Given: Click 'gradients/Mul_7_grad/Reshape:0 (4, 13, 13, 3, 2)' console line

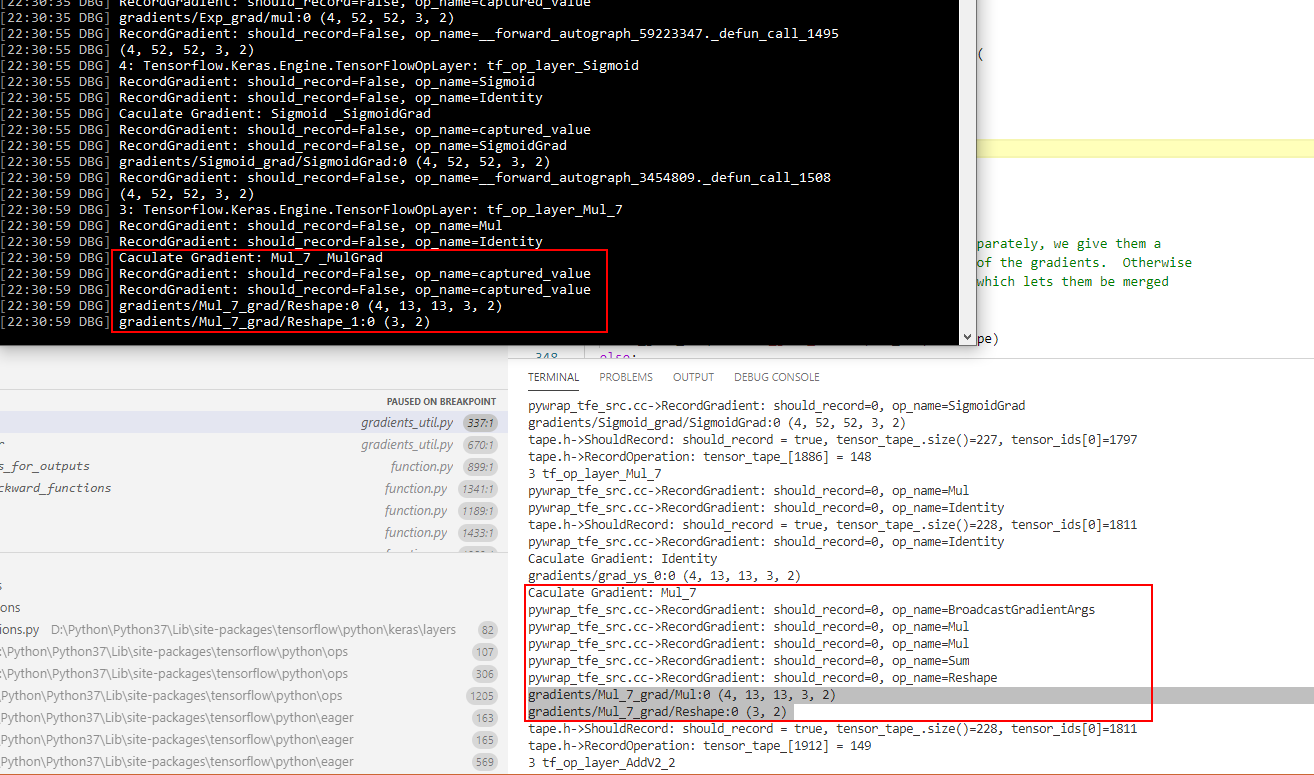Looking at the screenshot, I should (x=310, y=306).
